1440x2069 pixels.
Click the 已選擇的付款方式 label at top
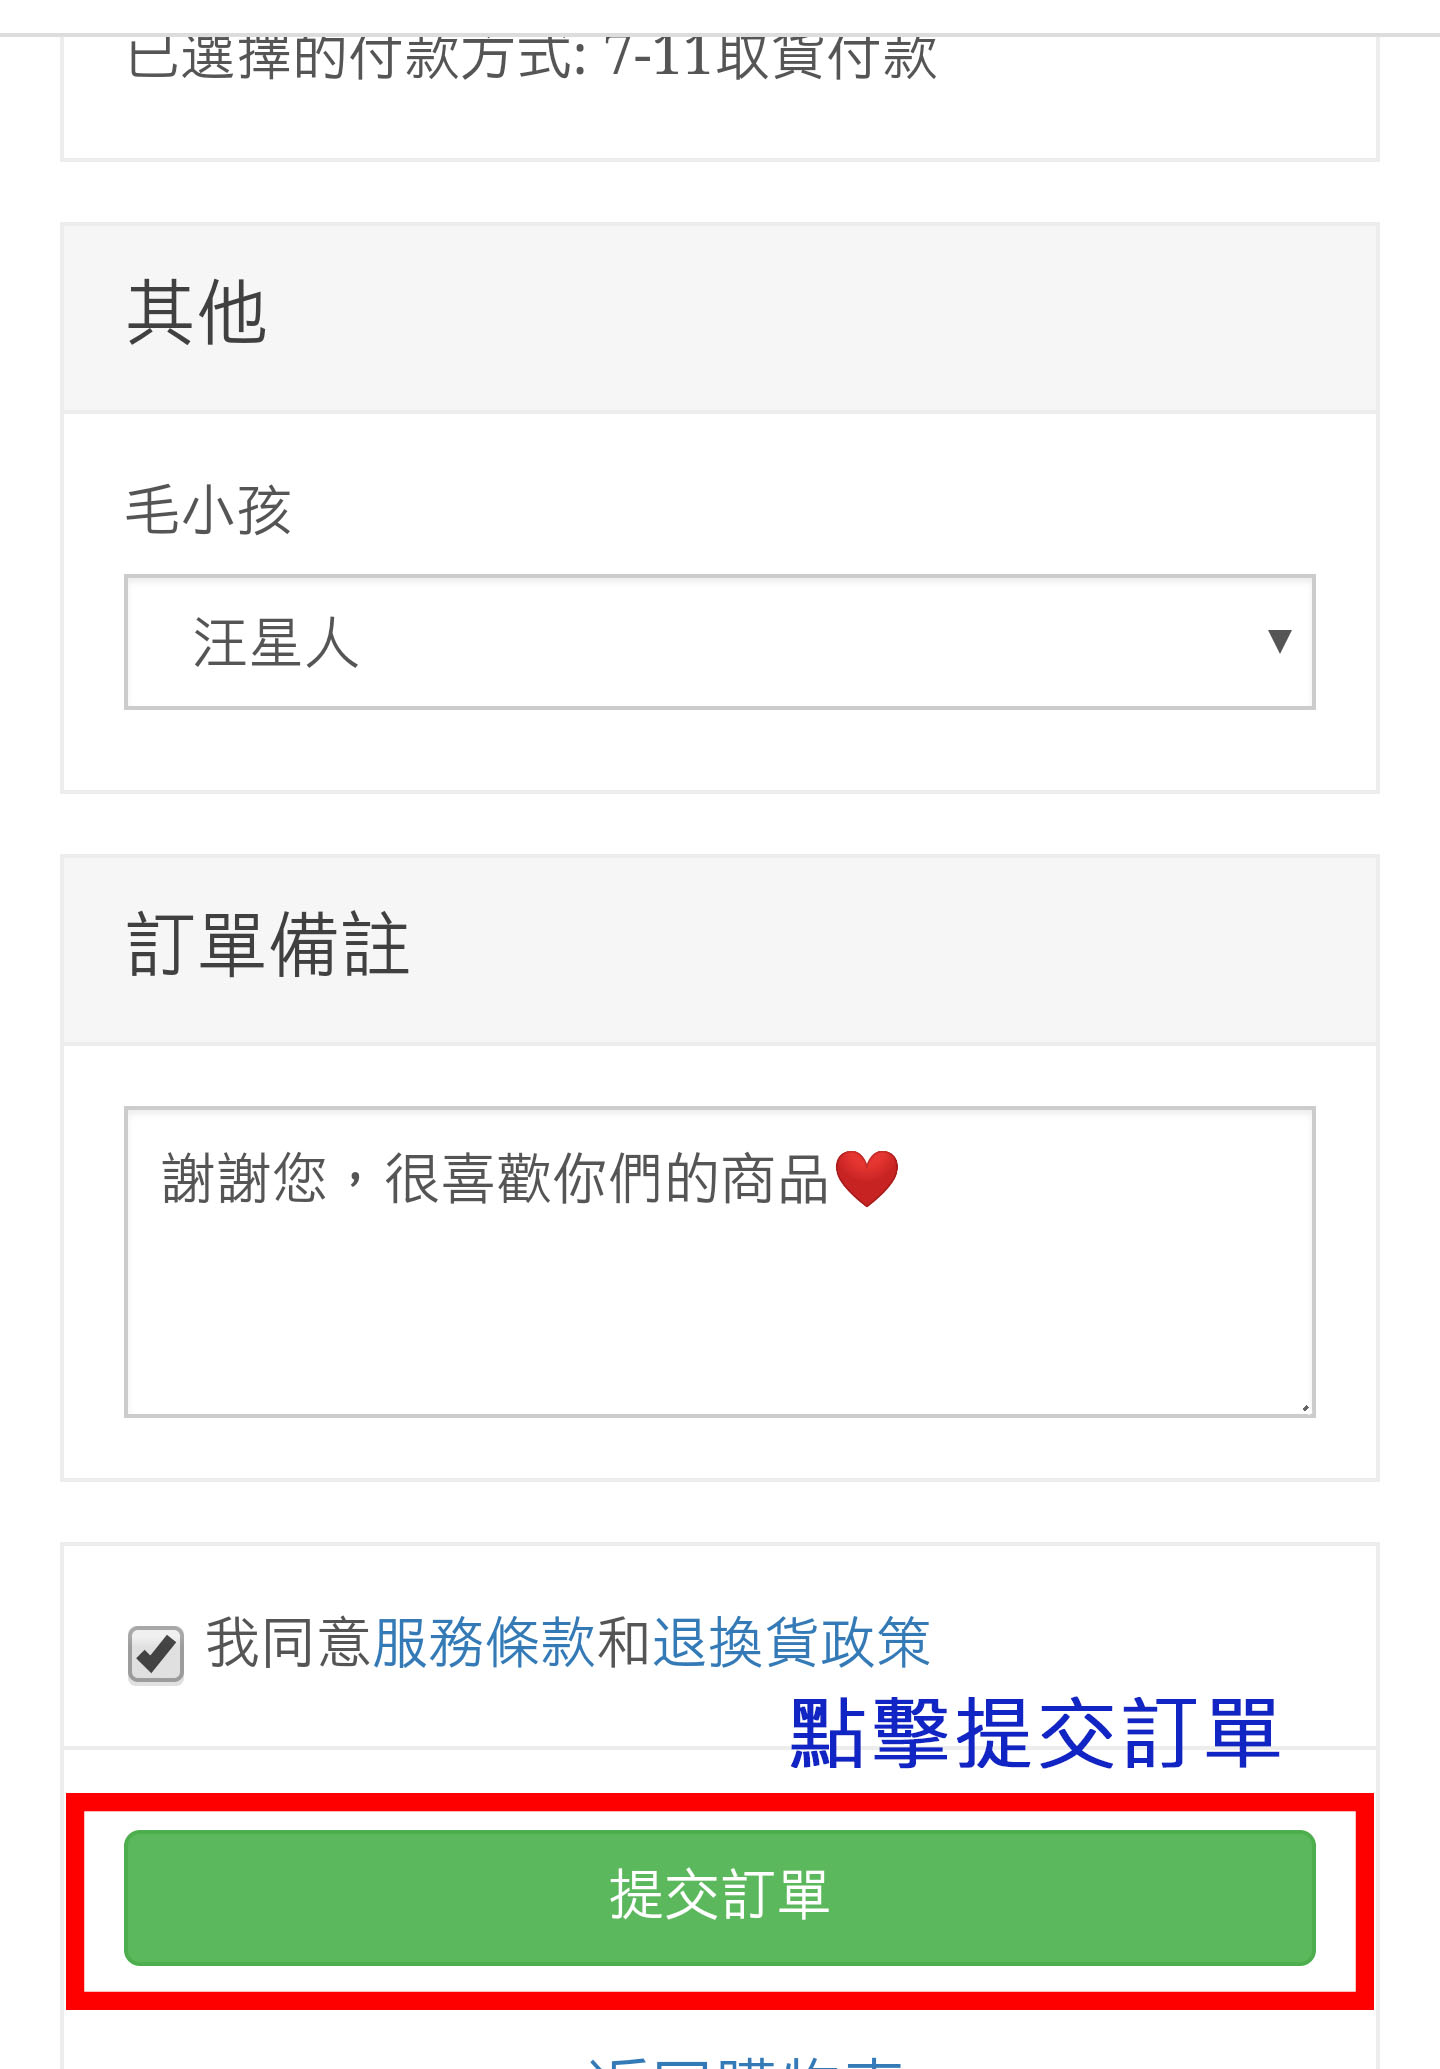click(x=357, y=58)
